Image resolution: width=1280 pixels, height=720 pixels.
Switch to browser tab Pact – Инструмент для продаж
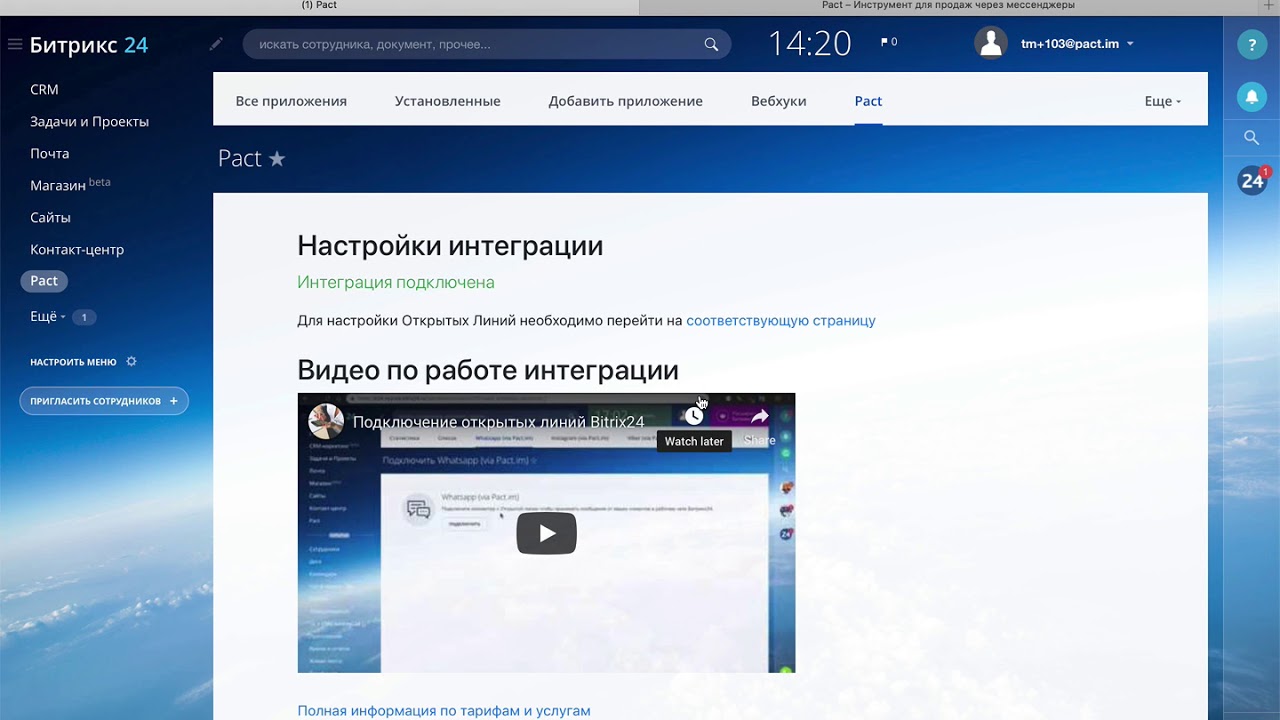tap(948, 6)
